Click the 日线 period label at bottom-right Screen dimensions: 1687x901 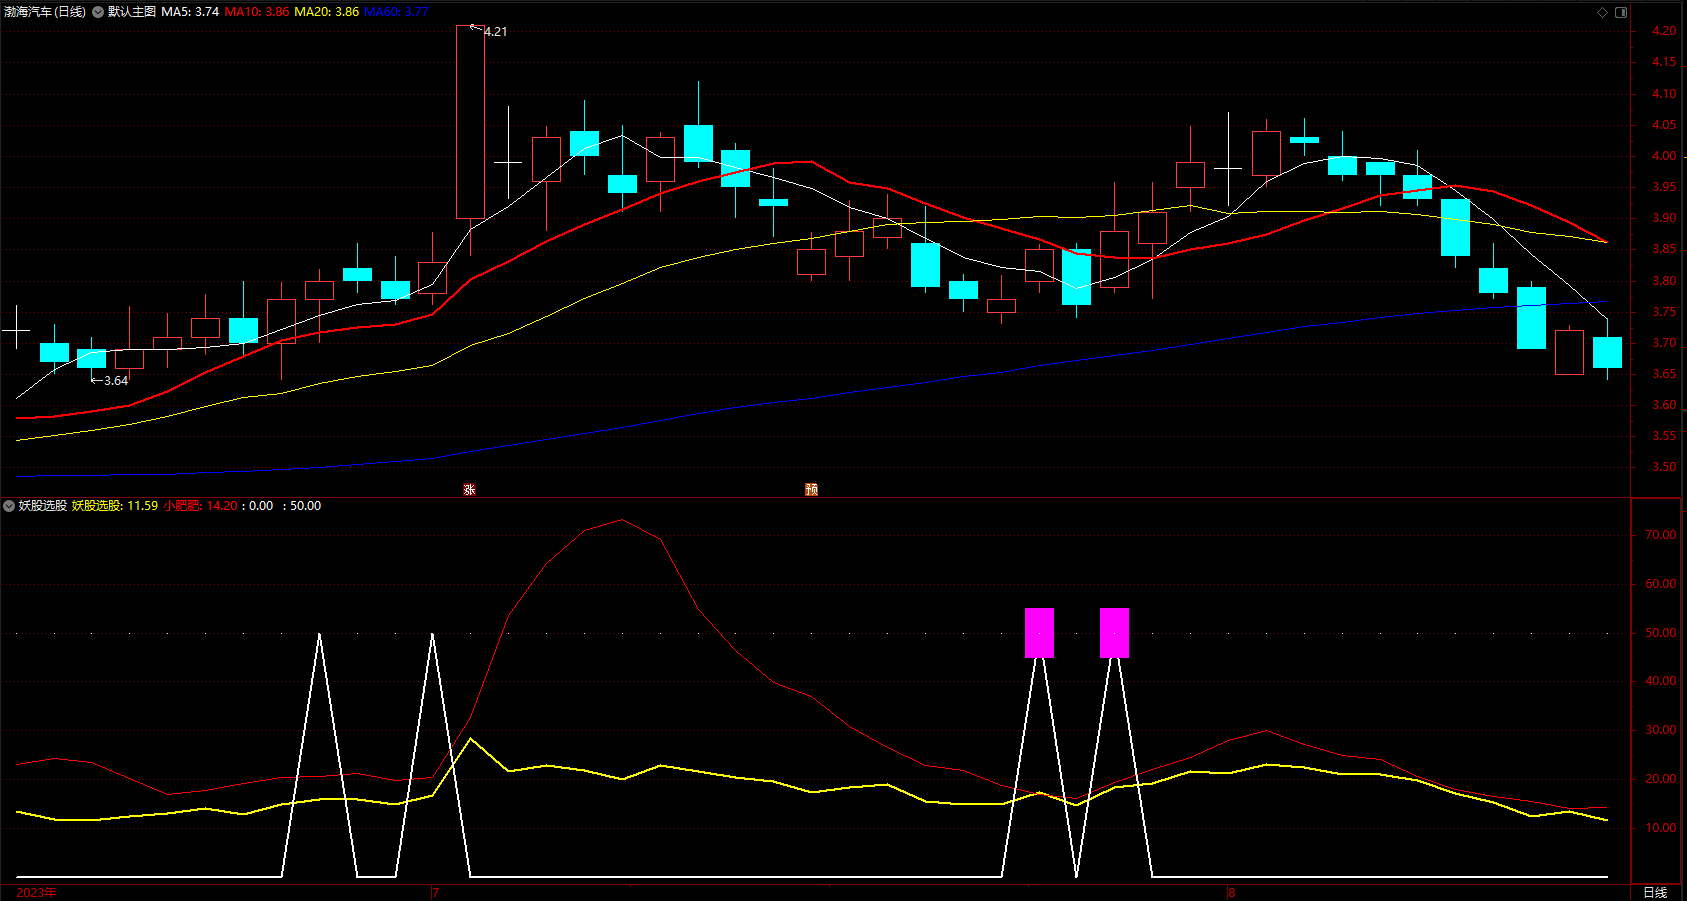[x=1655, y=892]
